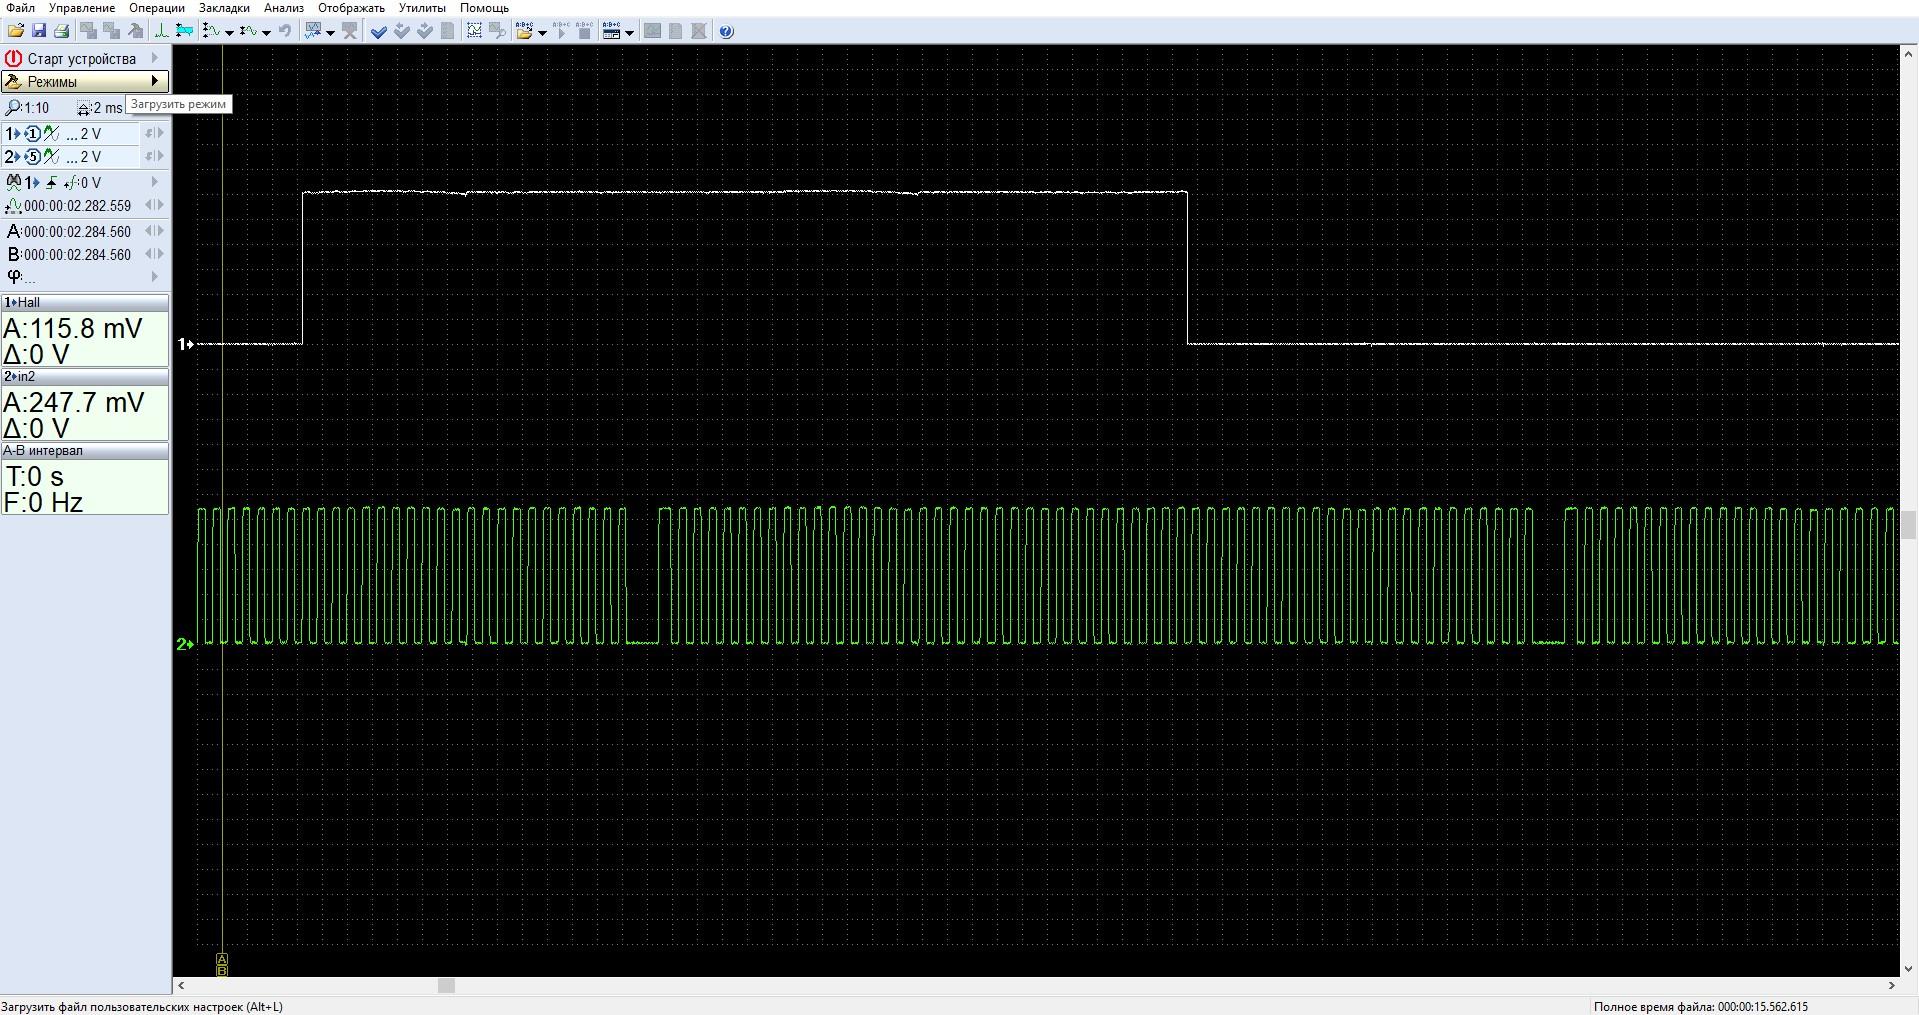Click the next bookmark checkmark icon
Viewport: 1919px width, 1015px height.
(425, 31)
